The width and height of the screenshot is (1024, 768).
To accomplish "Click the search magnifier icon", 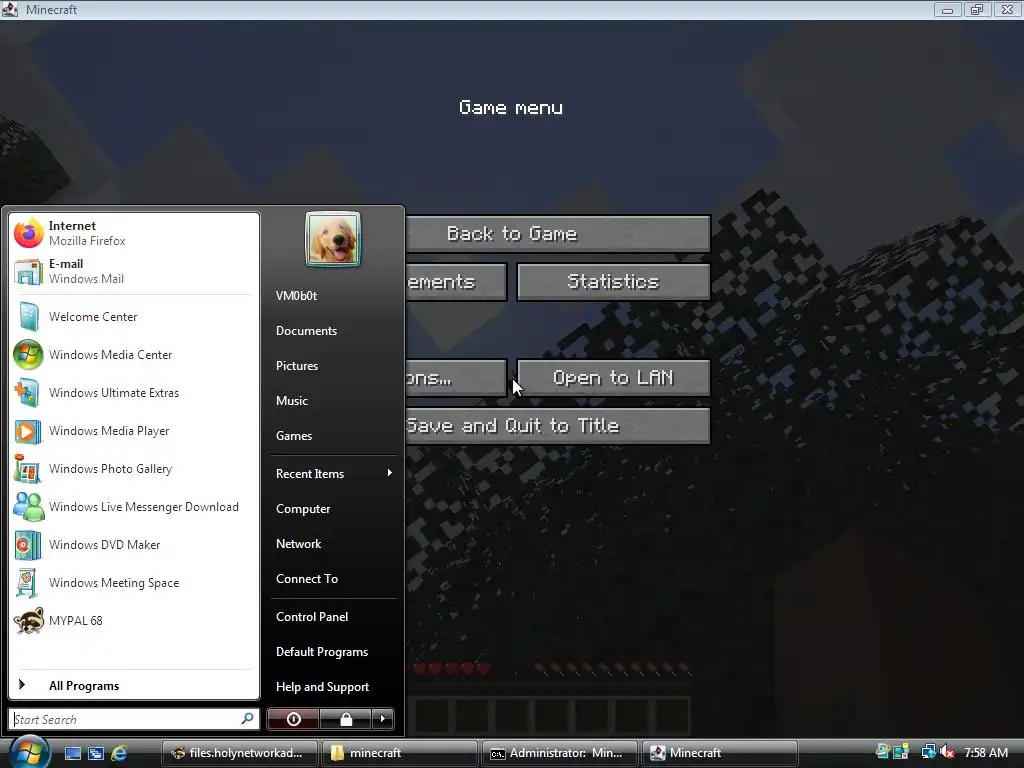I will click(x=247, y=718).
